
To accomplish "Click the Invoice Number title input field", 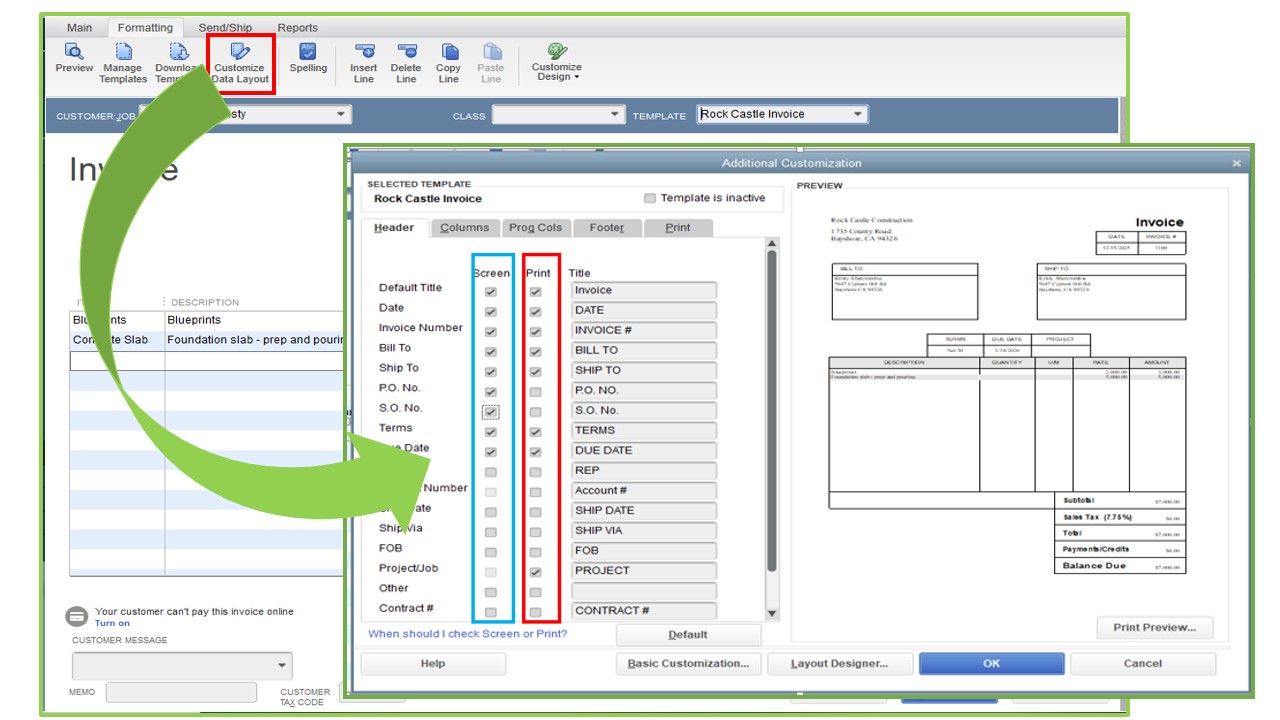I will 644,331.
